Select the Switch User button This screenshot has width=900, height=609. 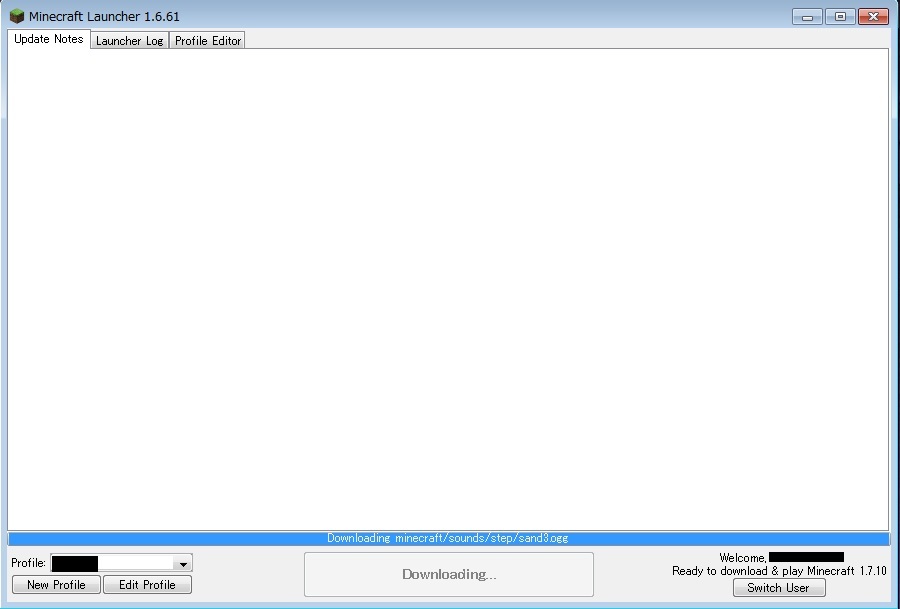(x=778, y=588)
